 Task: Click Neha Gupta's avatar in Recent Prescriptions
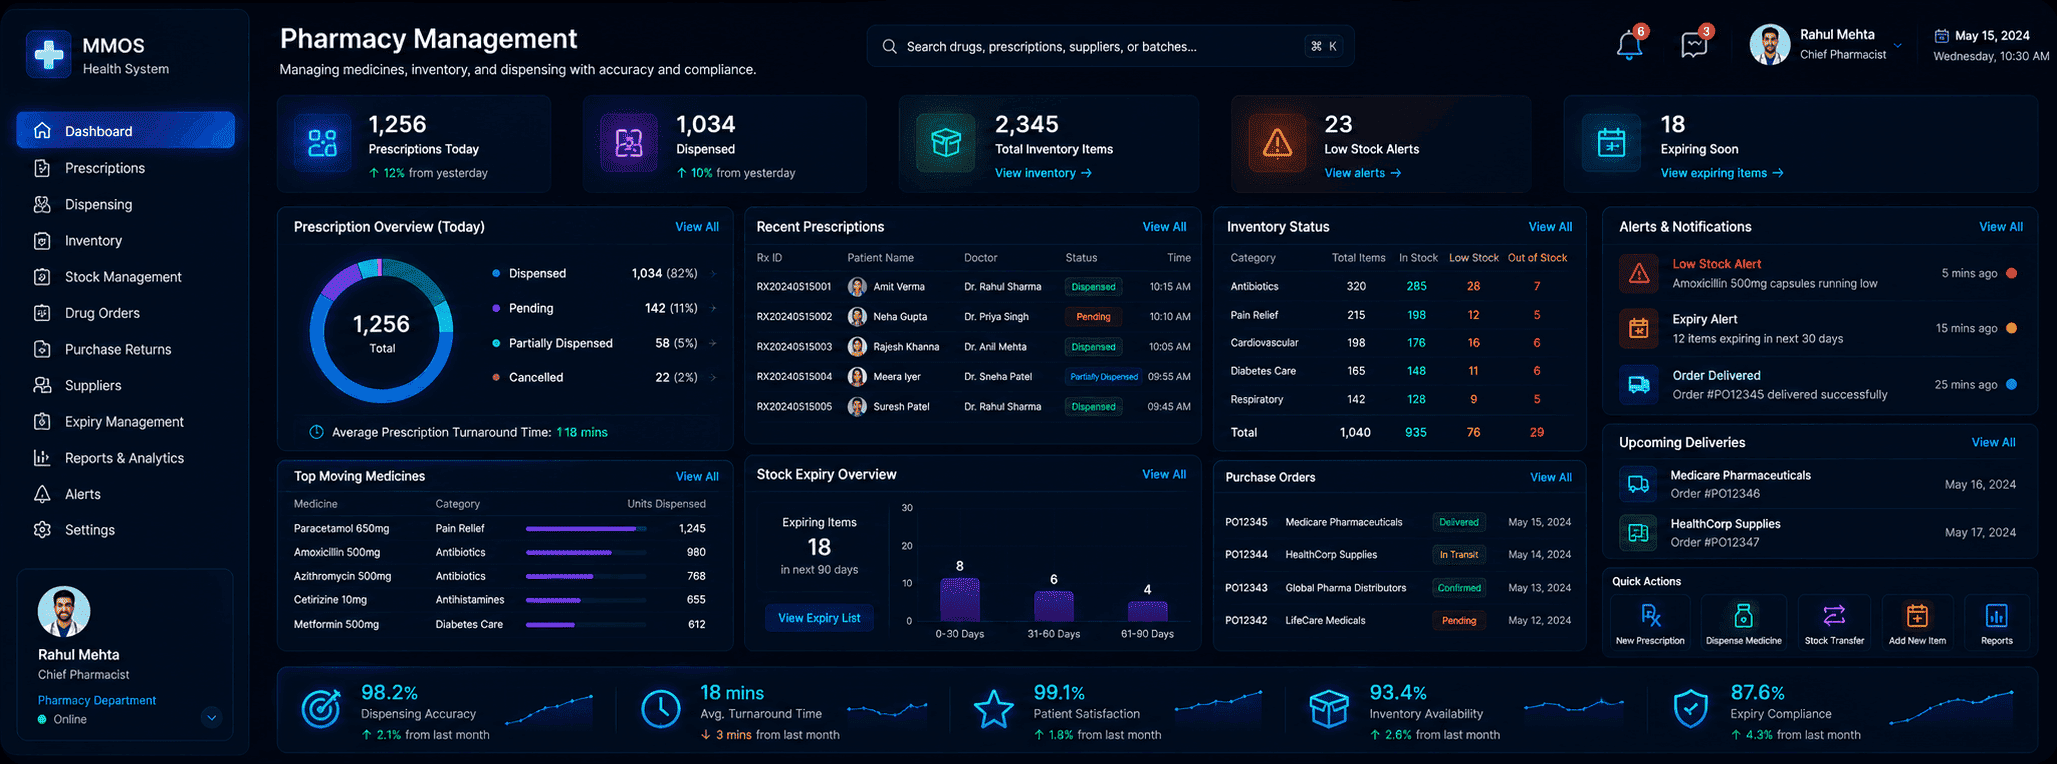point(857,317)
